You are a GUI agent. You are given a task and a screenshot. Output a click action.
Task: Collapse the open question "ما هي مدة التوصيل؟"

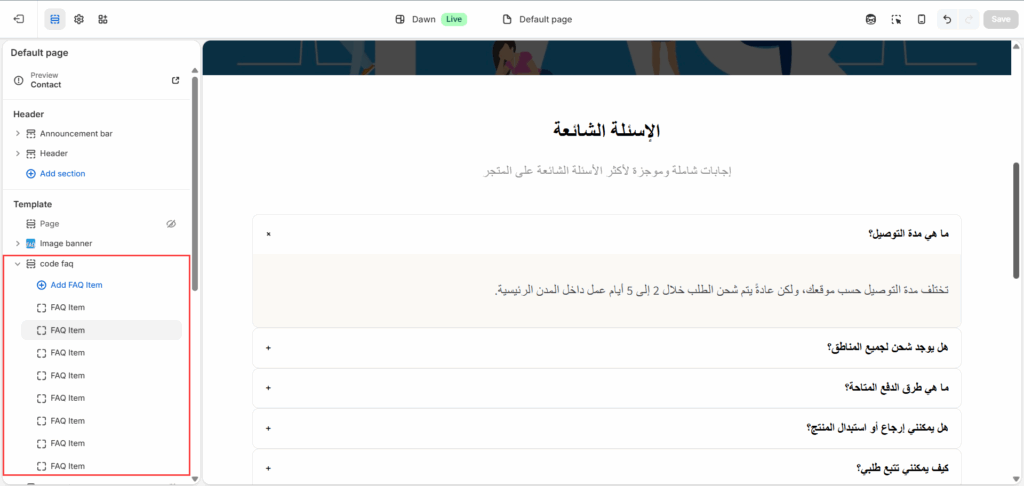(269, 234)
